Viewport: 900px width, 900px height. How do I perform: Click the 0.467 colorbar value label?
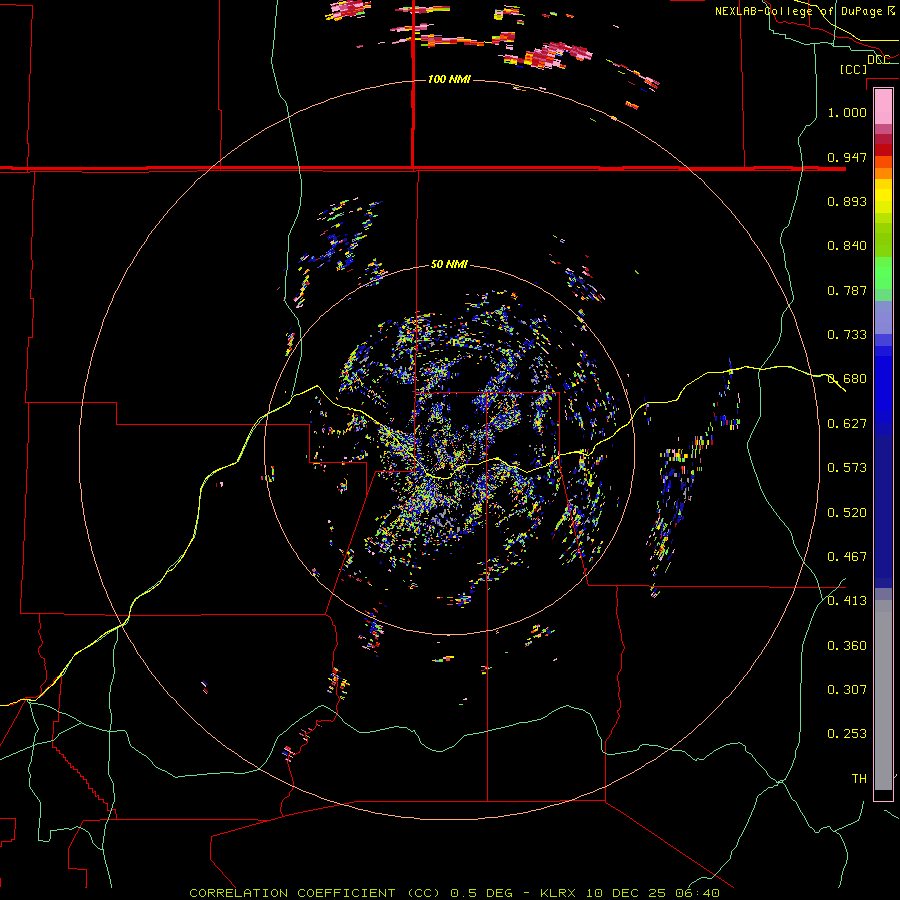pos(847,557)
